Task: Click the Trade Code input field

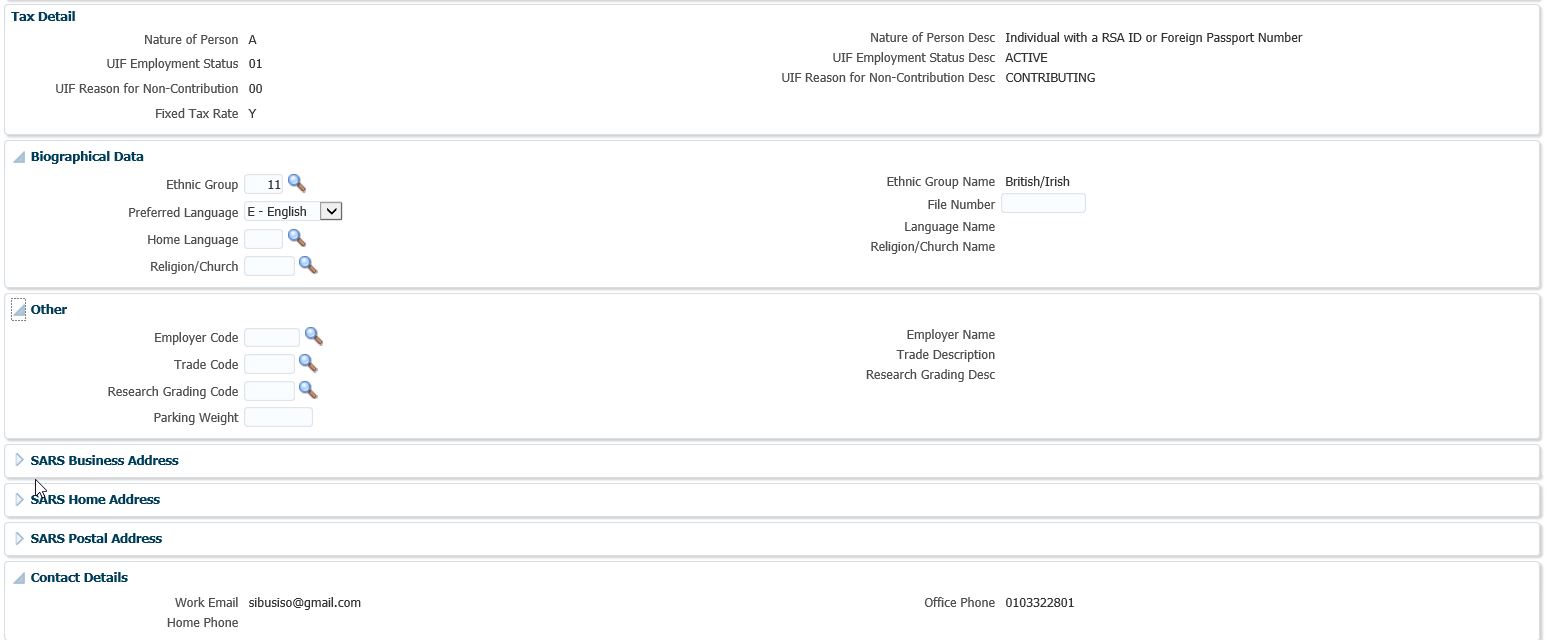Action: 269,364
